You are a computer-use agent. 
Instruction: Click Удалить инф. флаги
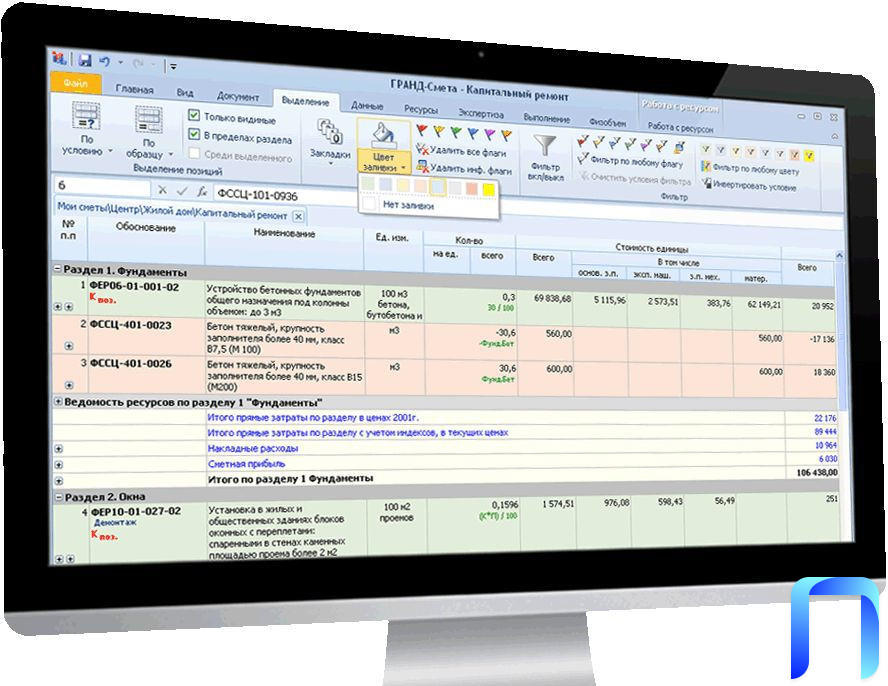(464, 168)
